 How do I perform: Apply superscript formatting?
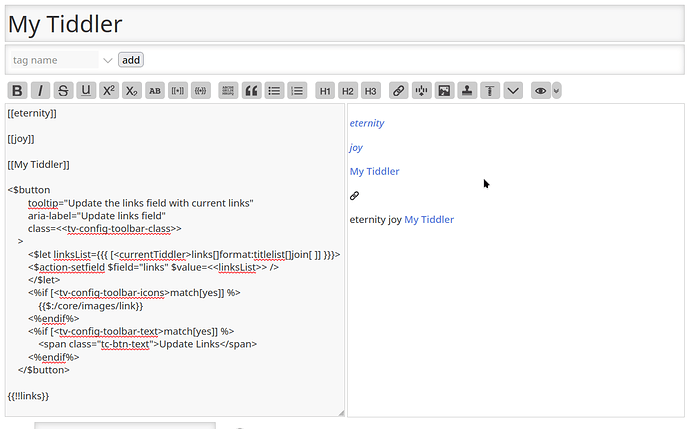[109, 91]
